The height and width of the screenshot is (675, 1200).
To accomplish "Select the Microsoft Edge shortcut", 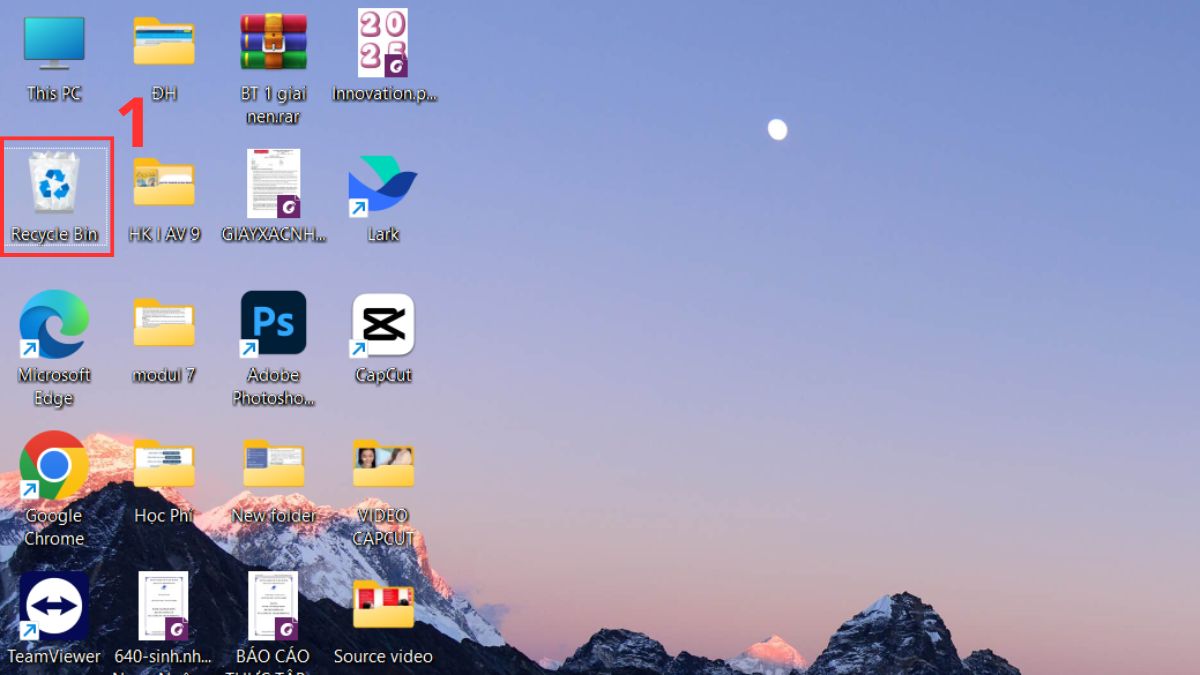I will [x=54, y=324].
